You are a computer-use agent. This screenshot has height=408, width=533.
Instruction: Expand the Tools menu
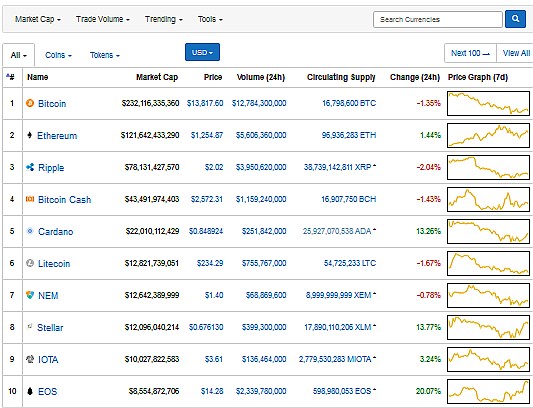(210, 19)
